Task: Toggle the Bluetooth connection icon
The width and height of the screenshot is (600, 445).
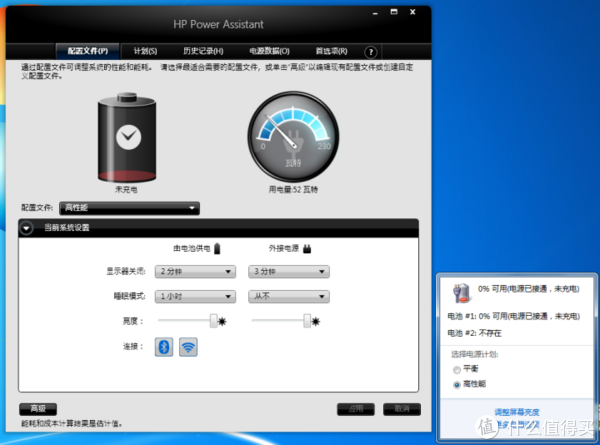Action: pyautogui.click(x=164, y=347)
